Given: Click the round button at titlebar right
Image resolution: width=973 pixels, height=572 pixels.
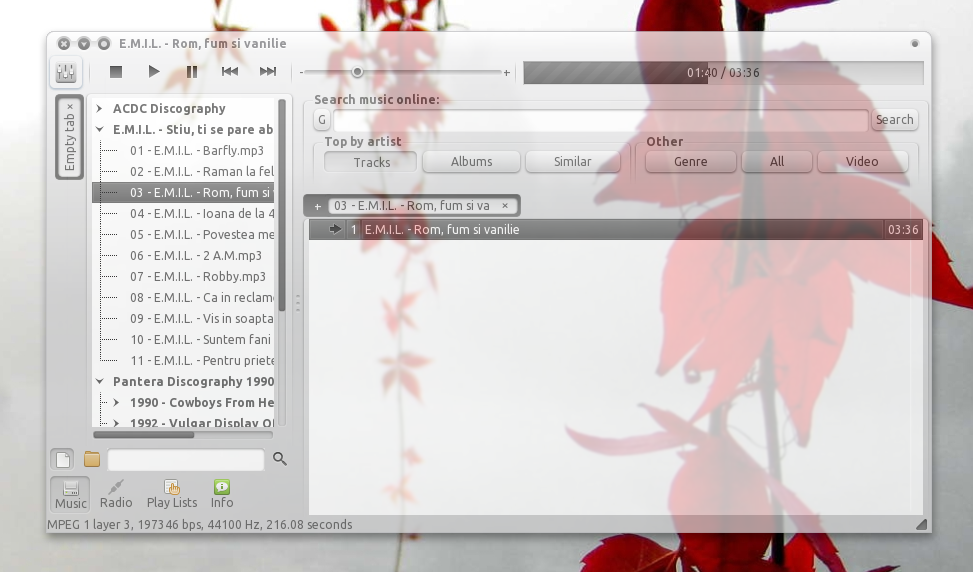Looking at the screenshot, I should coord(915,43).
